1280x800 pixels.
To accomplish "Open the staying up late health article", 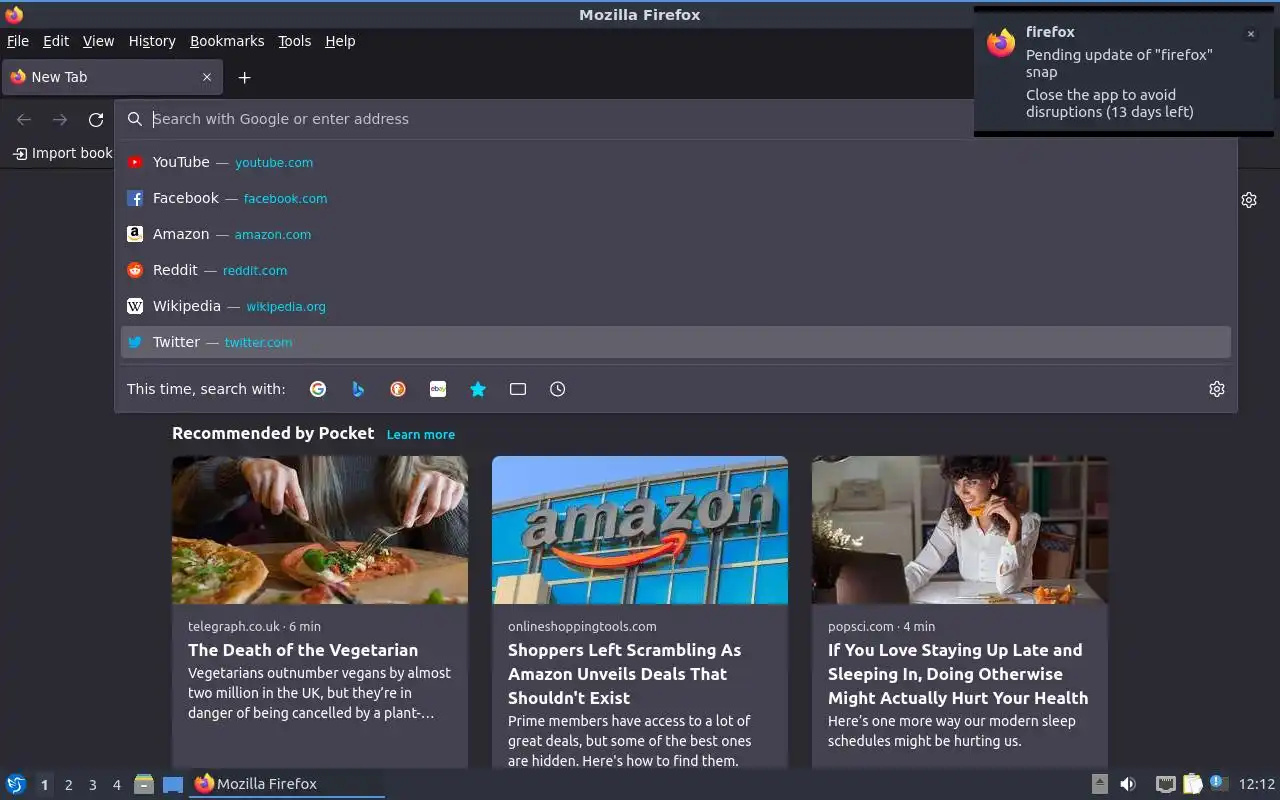I will (958, 674).
